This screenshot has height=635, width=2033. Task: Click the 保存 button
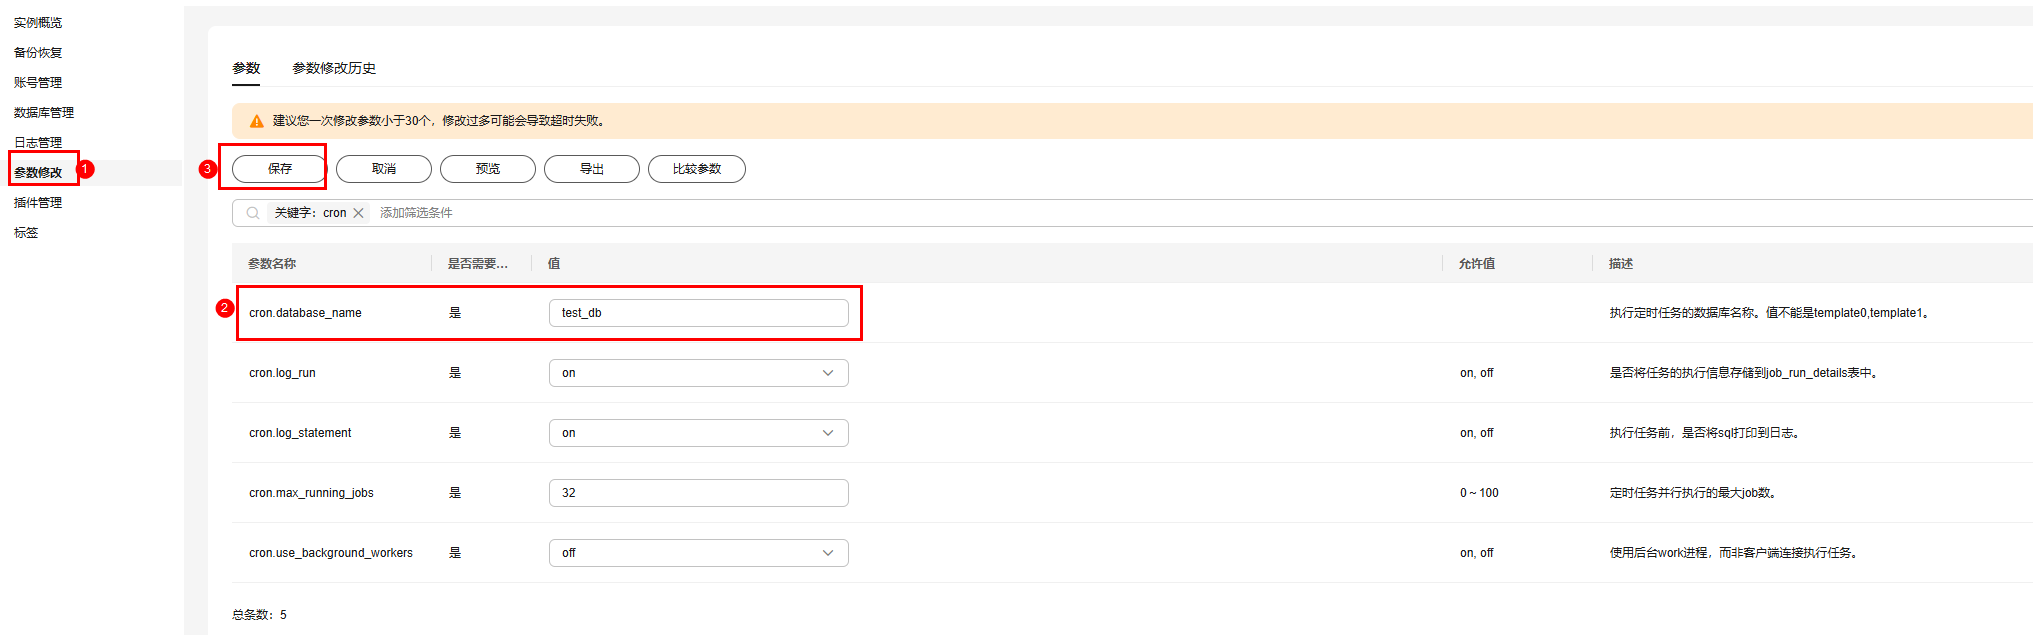click(x=280, y=169)
